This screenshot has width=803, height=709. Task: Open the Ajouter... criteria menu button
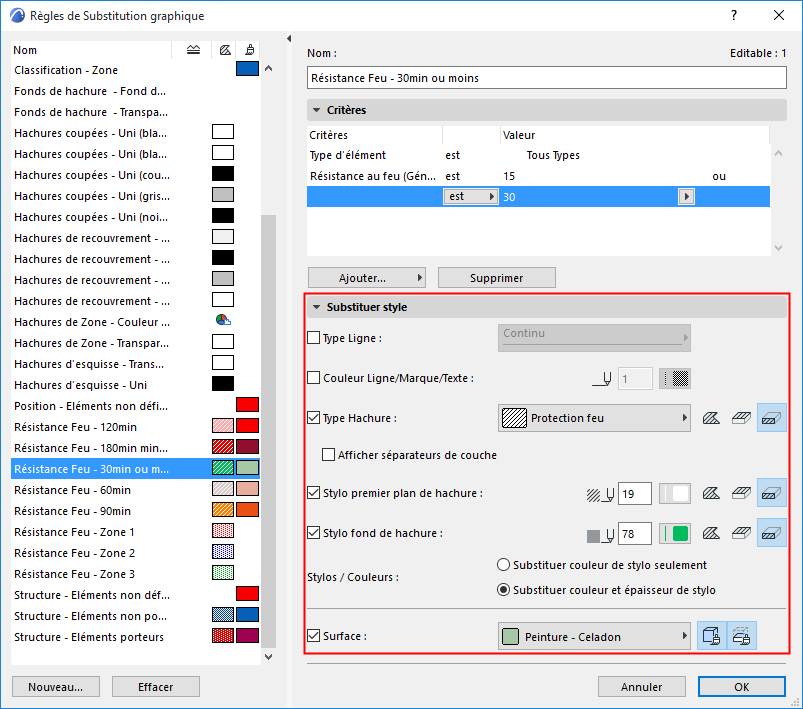[367, 278]
